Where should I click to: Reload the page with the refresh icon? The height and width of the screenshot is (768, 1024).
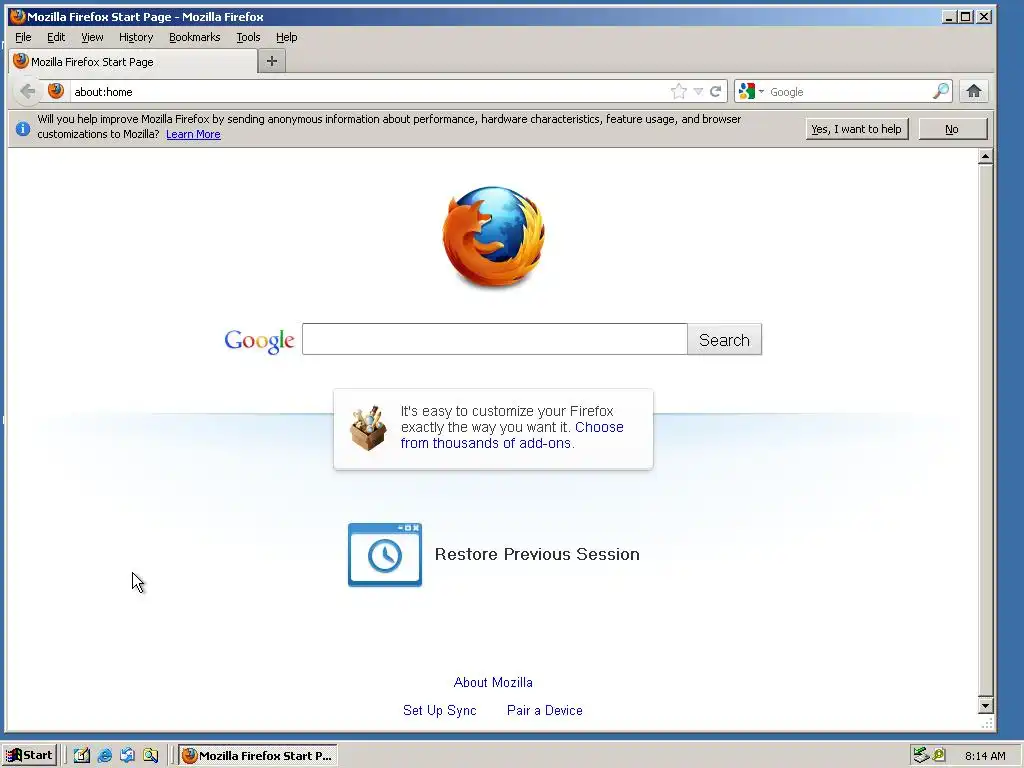point(716,91)
